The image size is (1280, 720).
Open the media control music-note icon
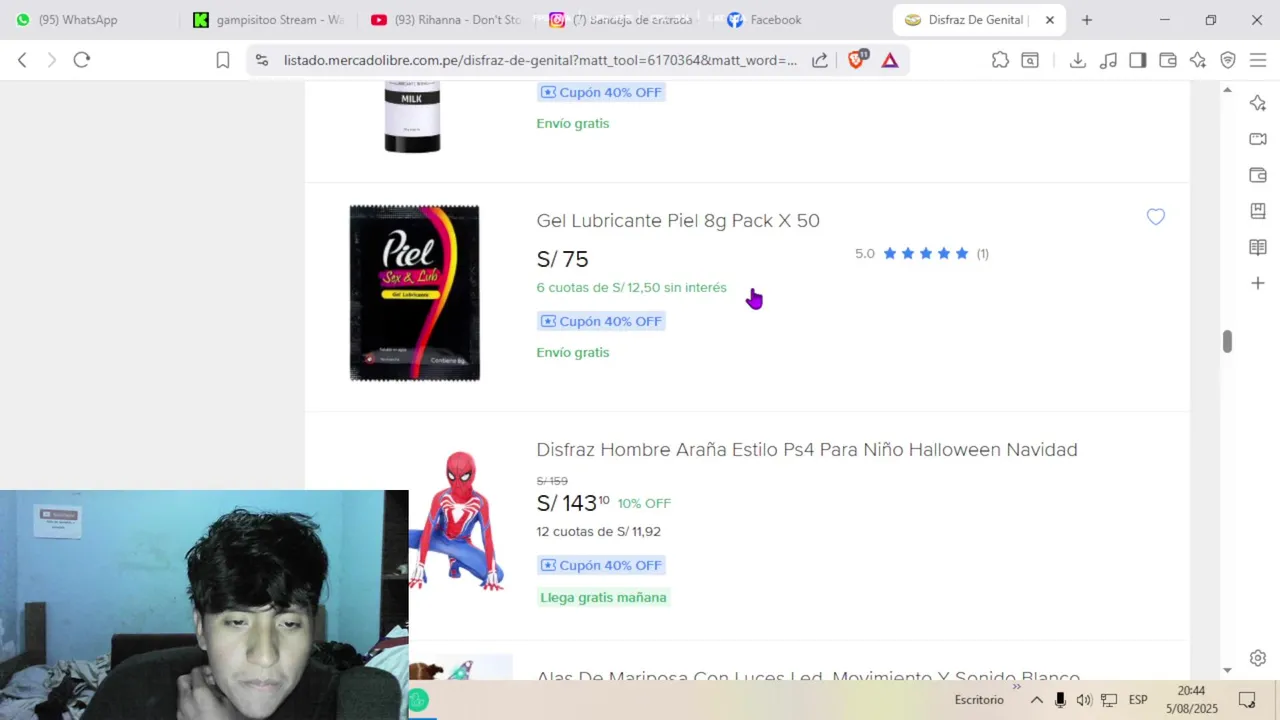1108,60
